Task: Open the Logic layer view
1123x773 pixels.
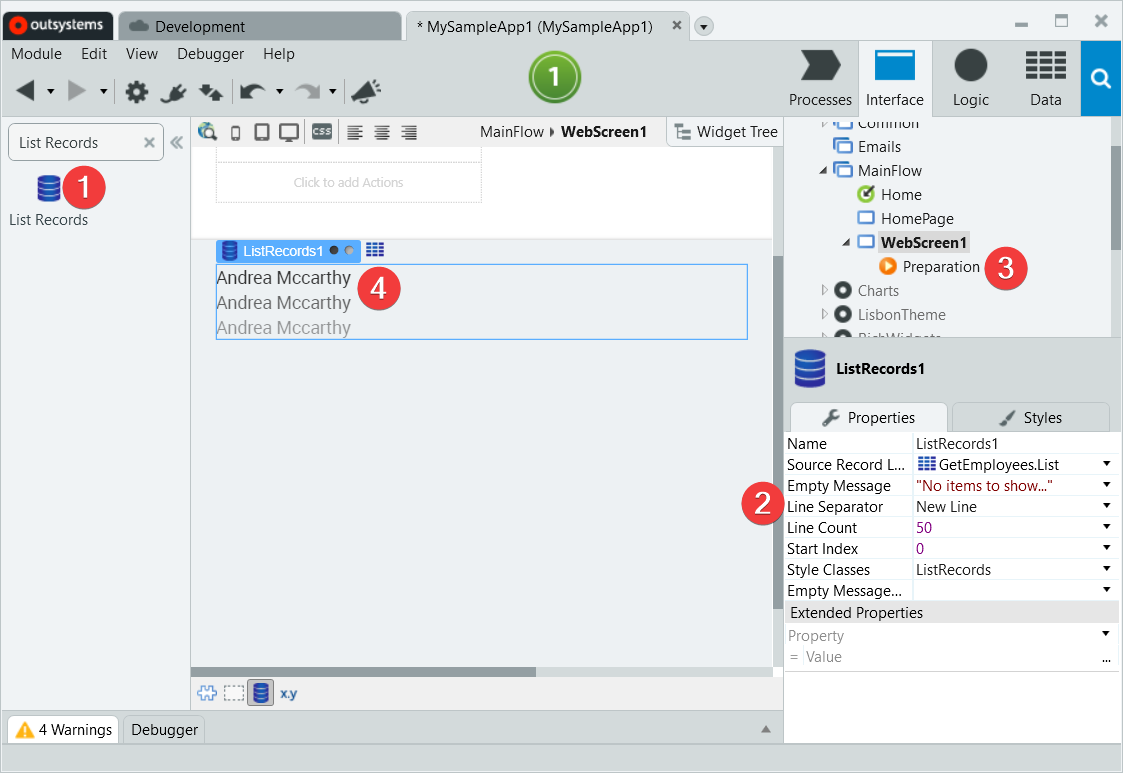Action: click(969, 78)
